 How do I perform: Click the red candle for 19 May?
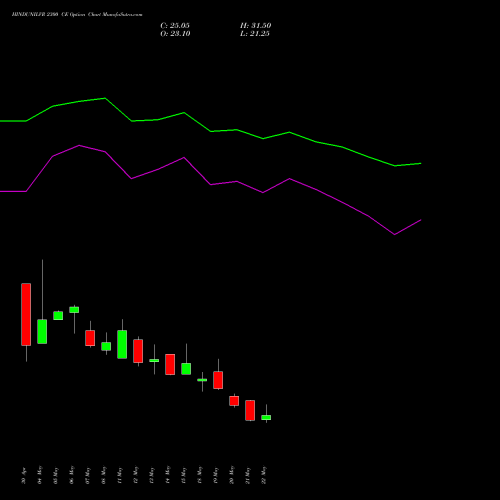coord(218,380)
